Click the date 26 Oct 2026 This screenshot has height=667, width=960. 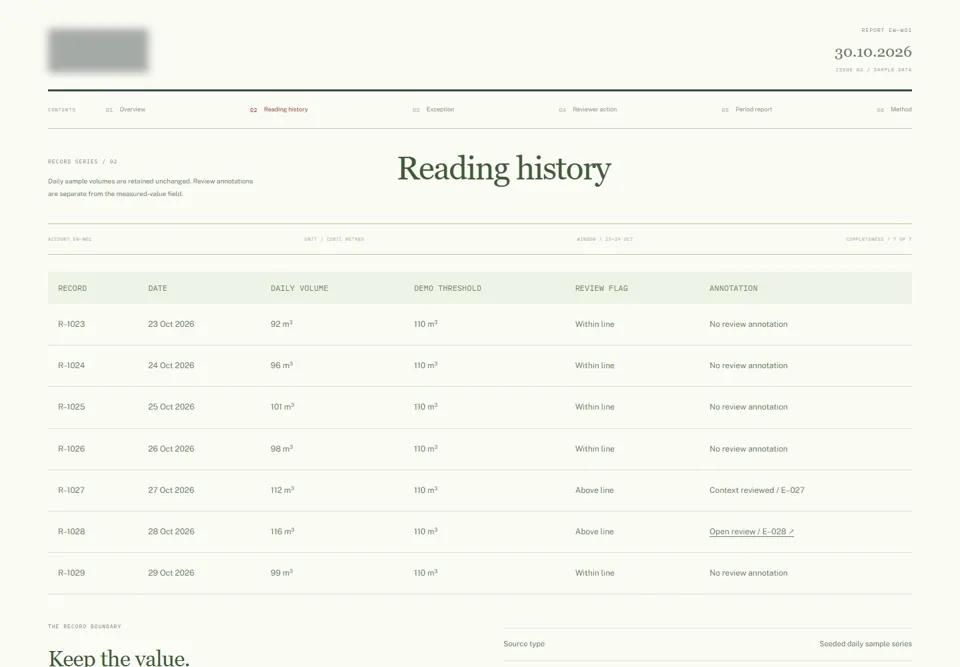click(171, 448)
